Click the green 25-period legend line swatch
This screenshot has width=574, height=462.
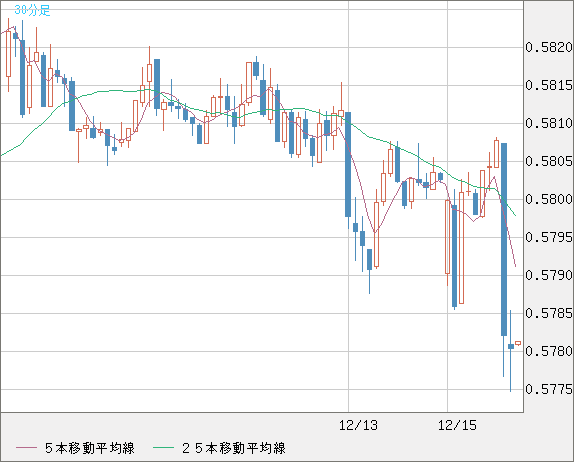point(163,448)
